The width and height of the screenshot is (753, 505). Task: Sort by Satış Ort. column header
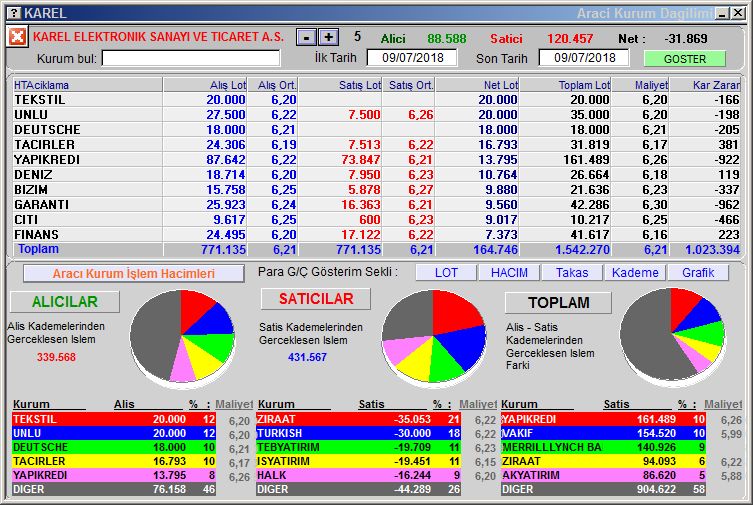pyautogui.click(x=409, y=85)
